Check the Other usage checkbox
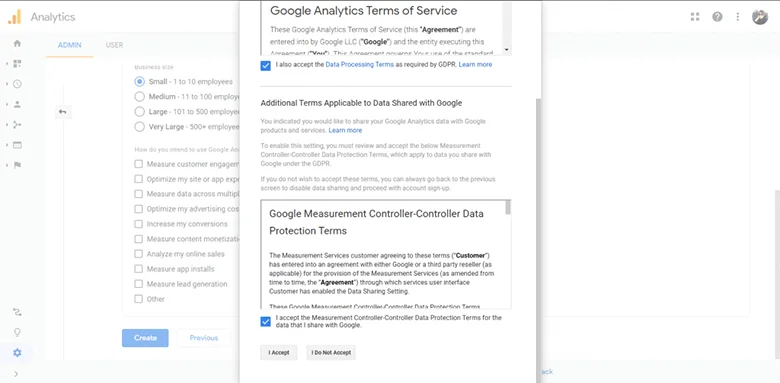This screenshot has width=780, height=383. [x=139, y=299]
